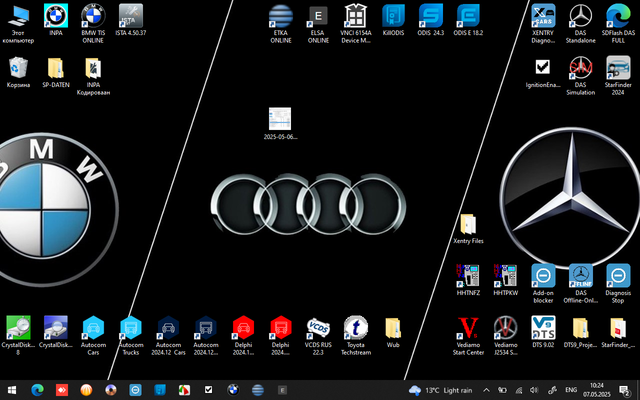Viewport: 640px width, 400px height.
Task: Click the blue circle-minus taskbar icon
Action: pyautogui.click(x=135, y=390)
